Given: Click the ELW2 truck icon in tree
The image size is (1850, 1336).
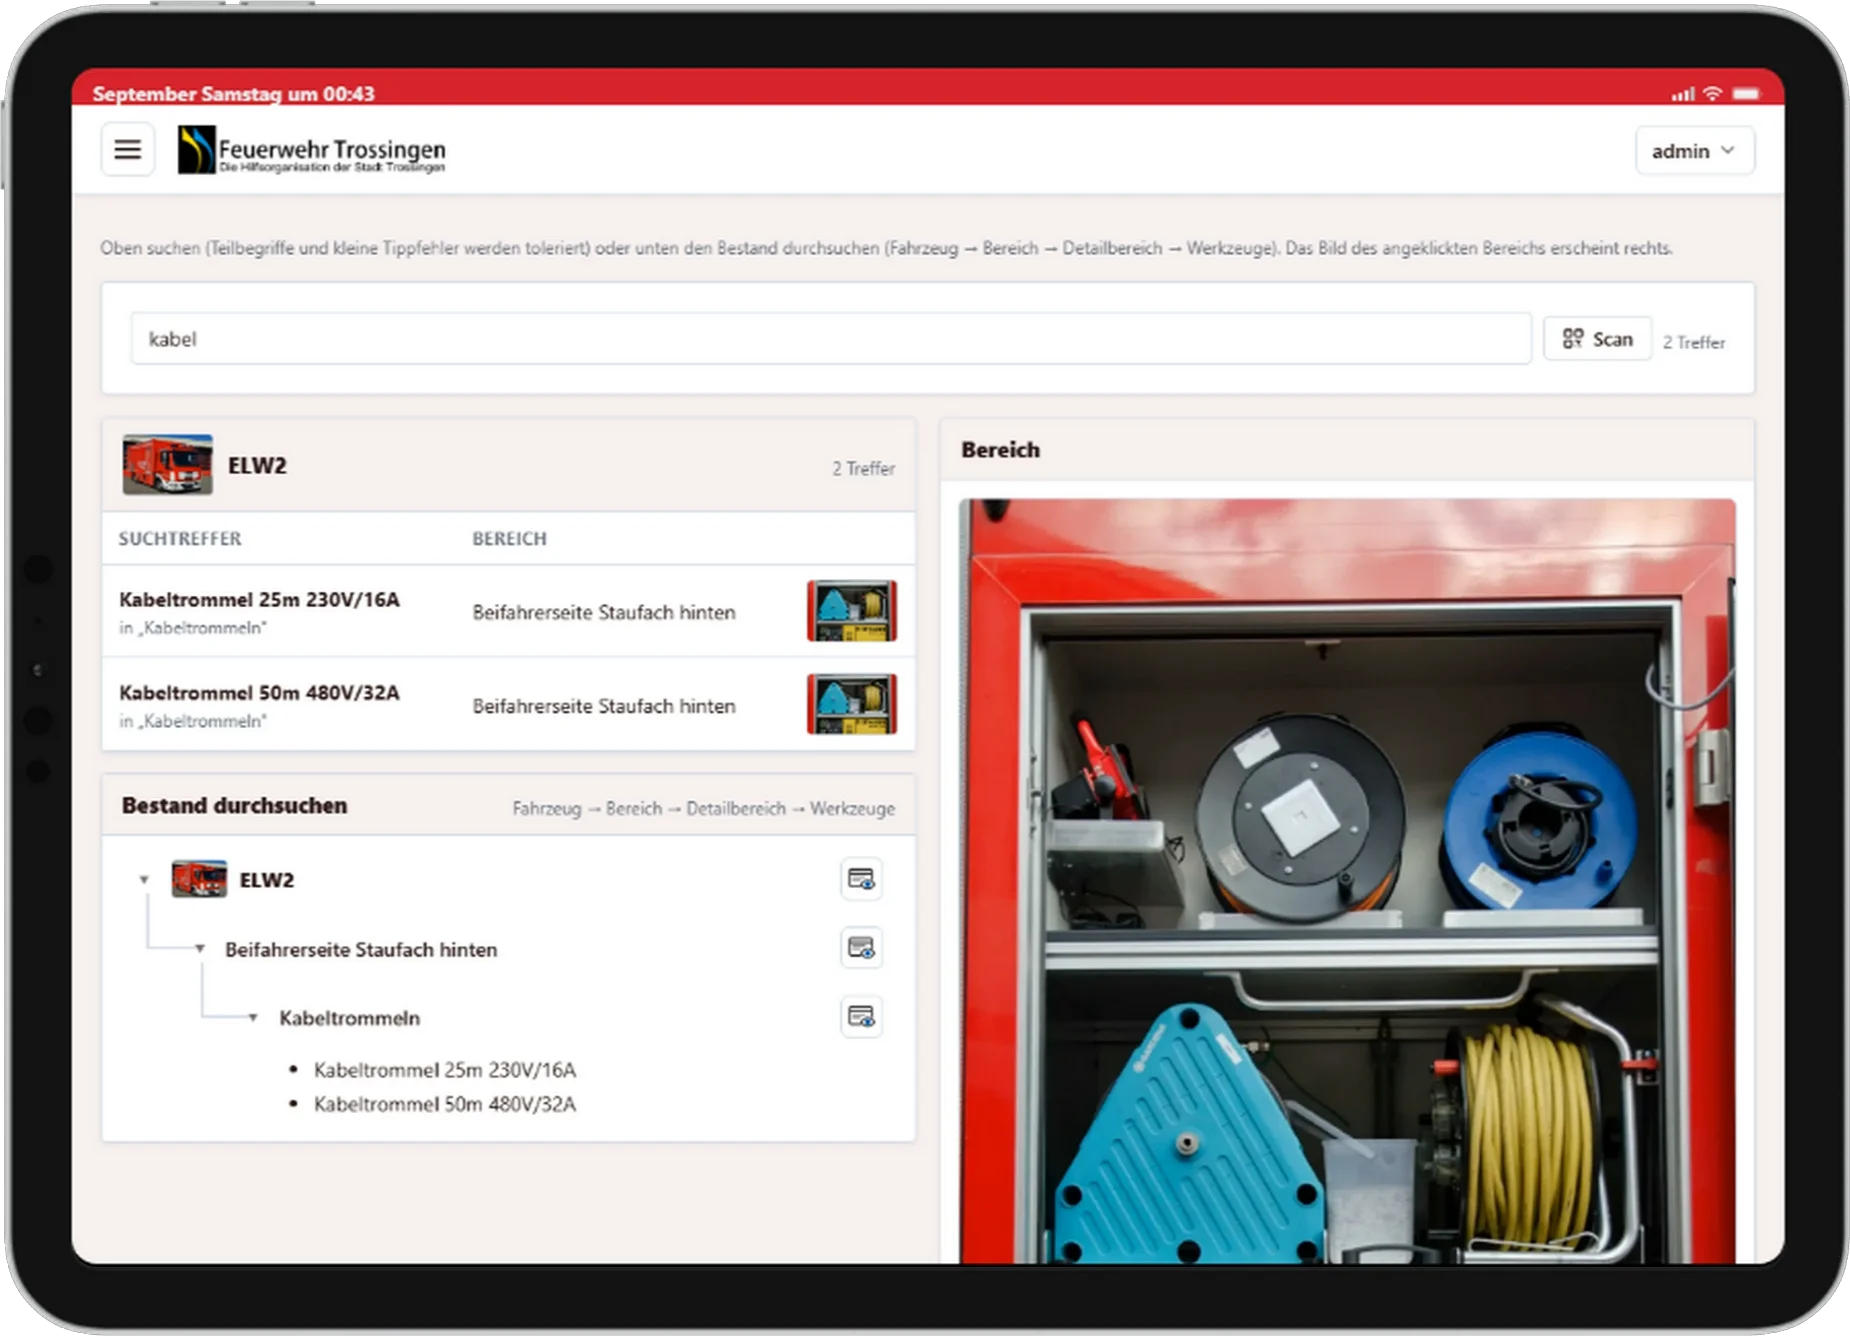Looking at the screenshot, I should tap(199, 879).
